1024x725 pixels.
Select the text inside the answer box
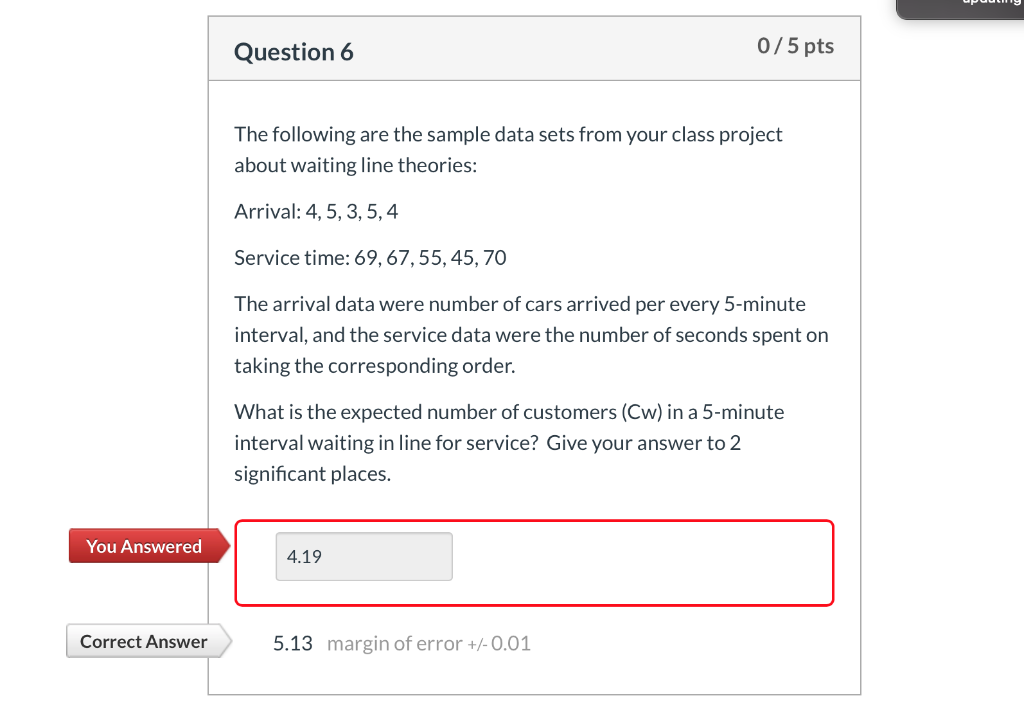click(300, 556)
